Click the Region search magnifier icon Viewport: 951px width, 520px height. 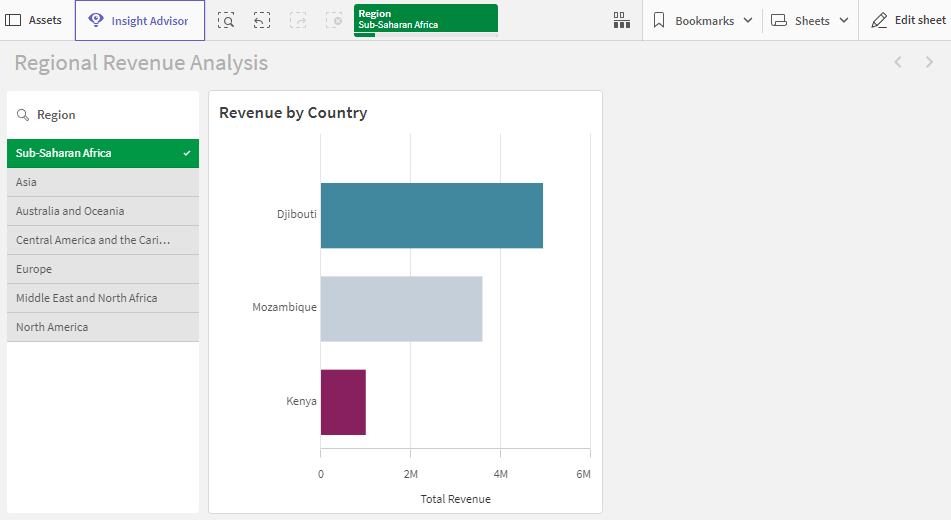coord(23,115)
